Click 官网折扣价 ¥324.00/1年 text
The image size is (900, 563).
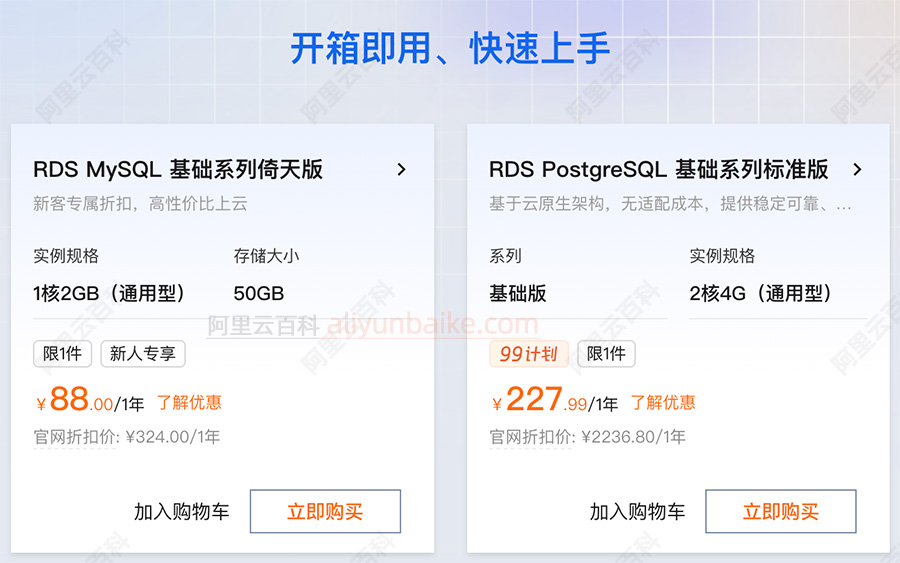click(127, 437)
